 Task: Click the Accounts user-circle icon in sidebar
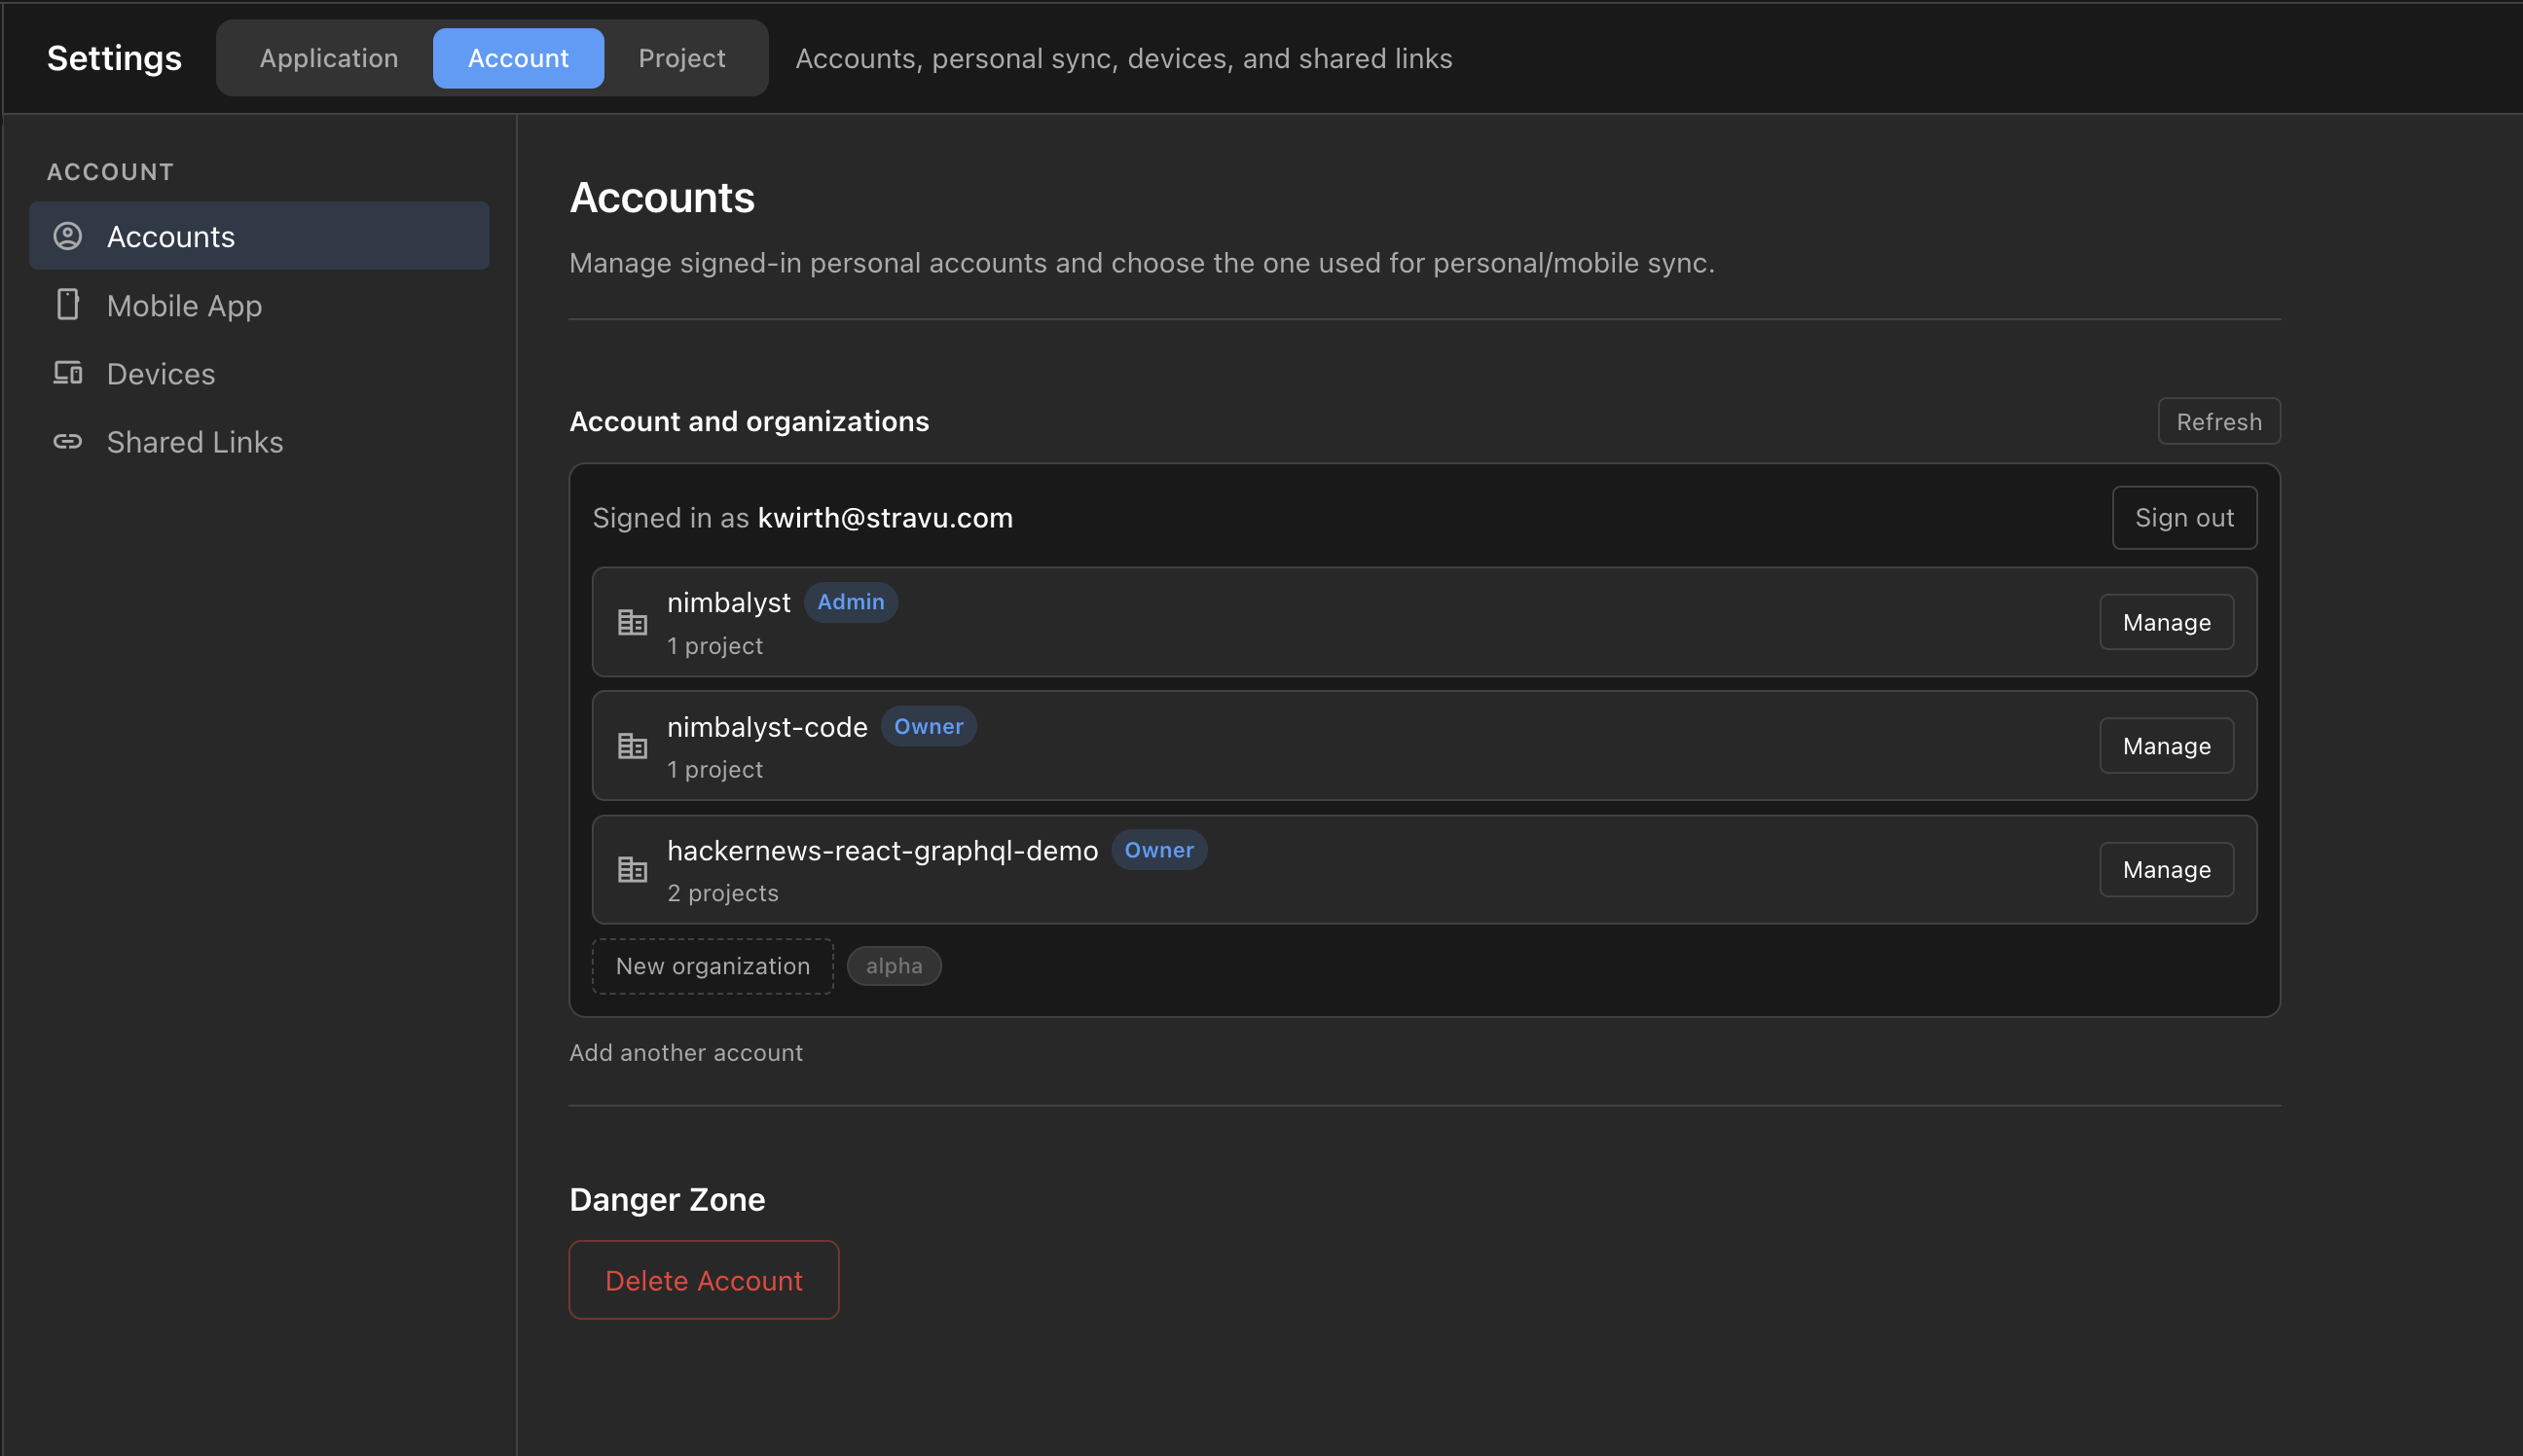coord(67,236)
